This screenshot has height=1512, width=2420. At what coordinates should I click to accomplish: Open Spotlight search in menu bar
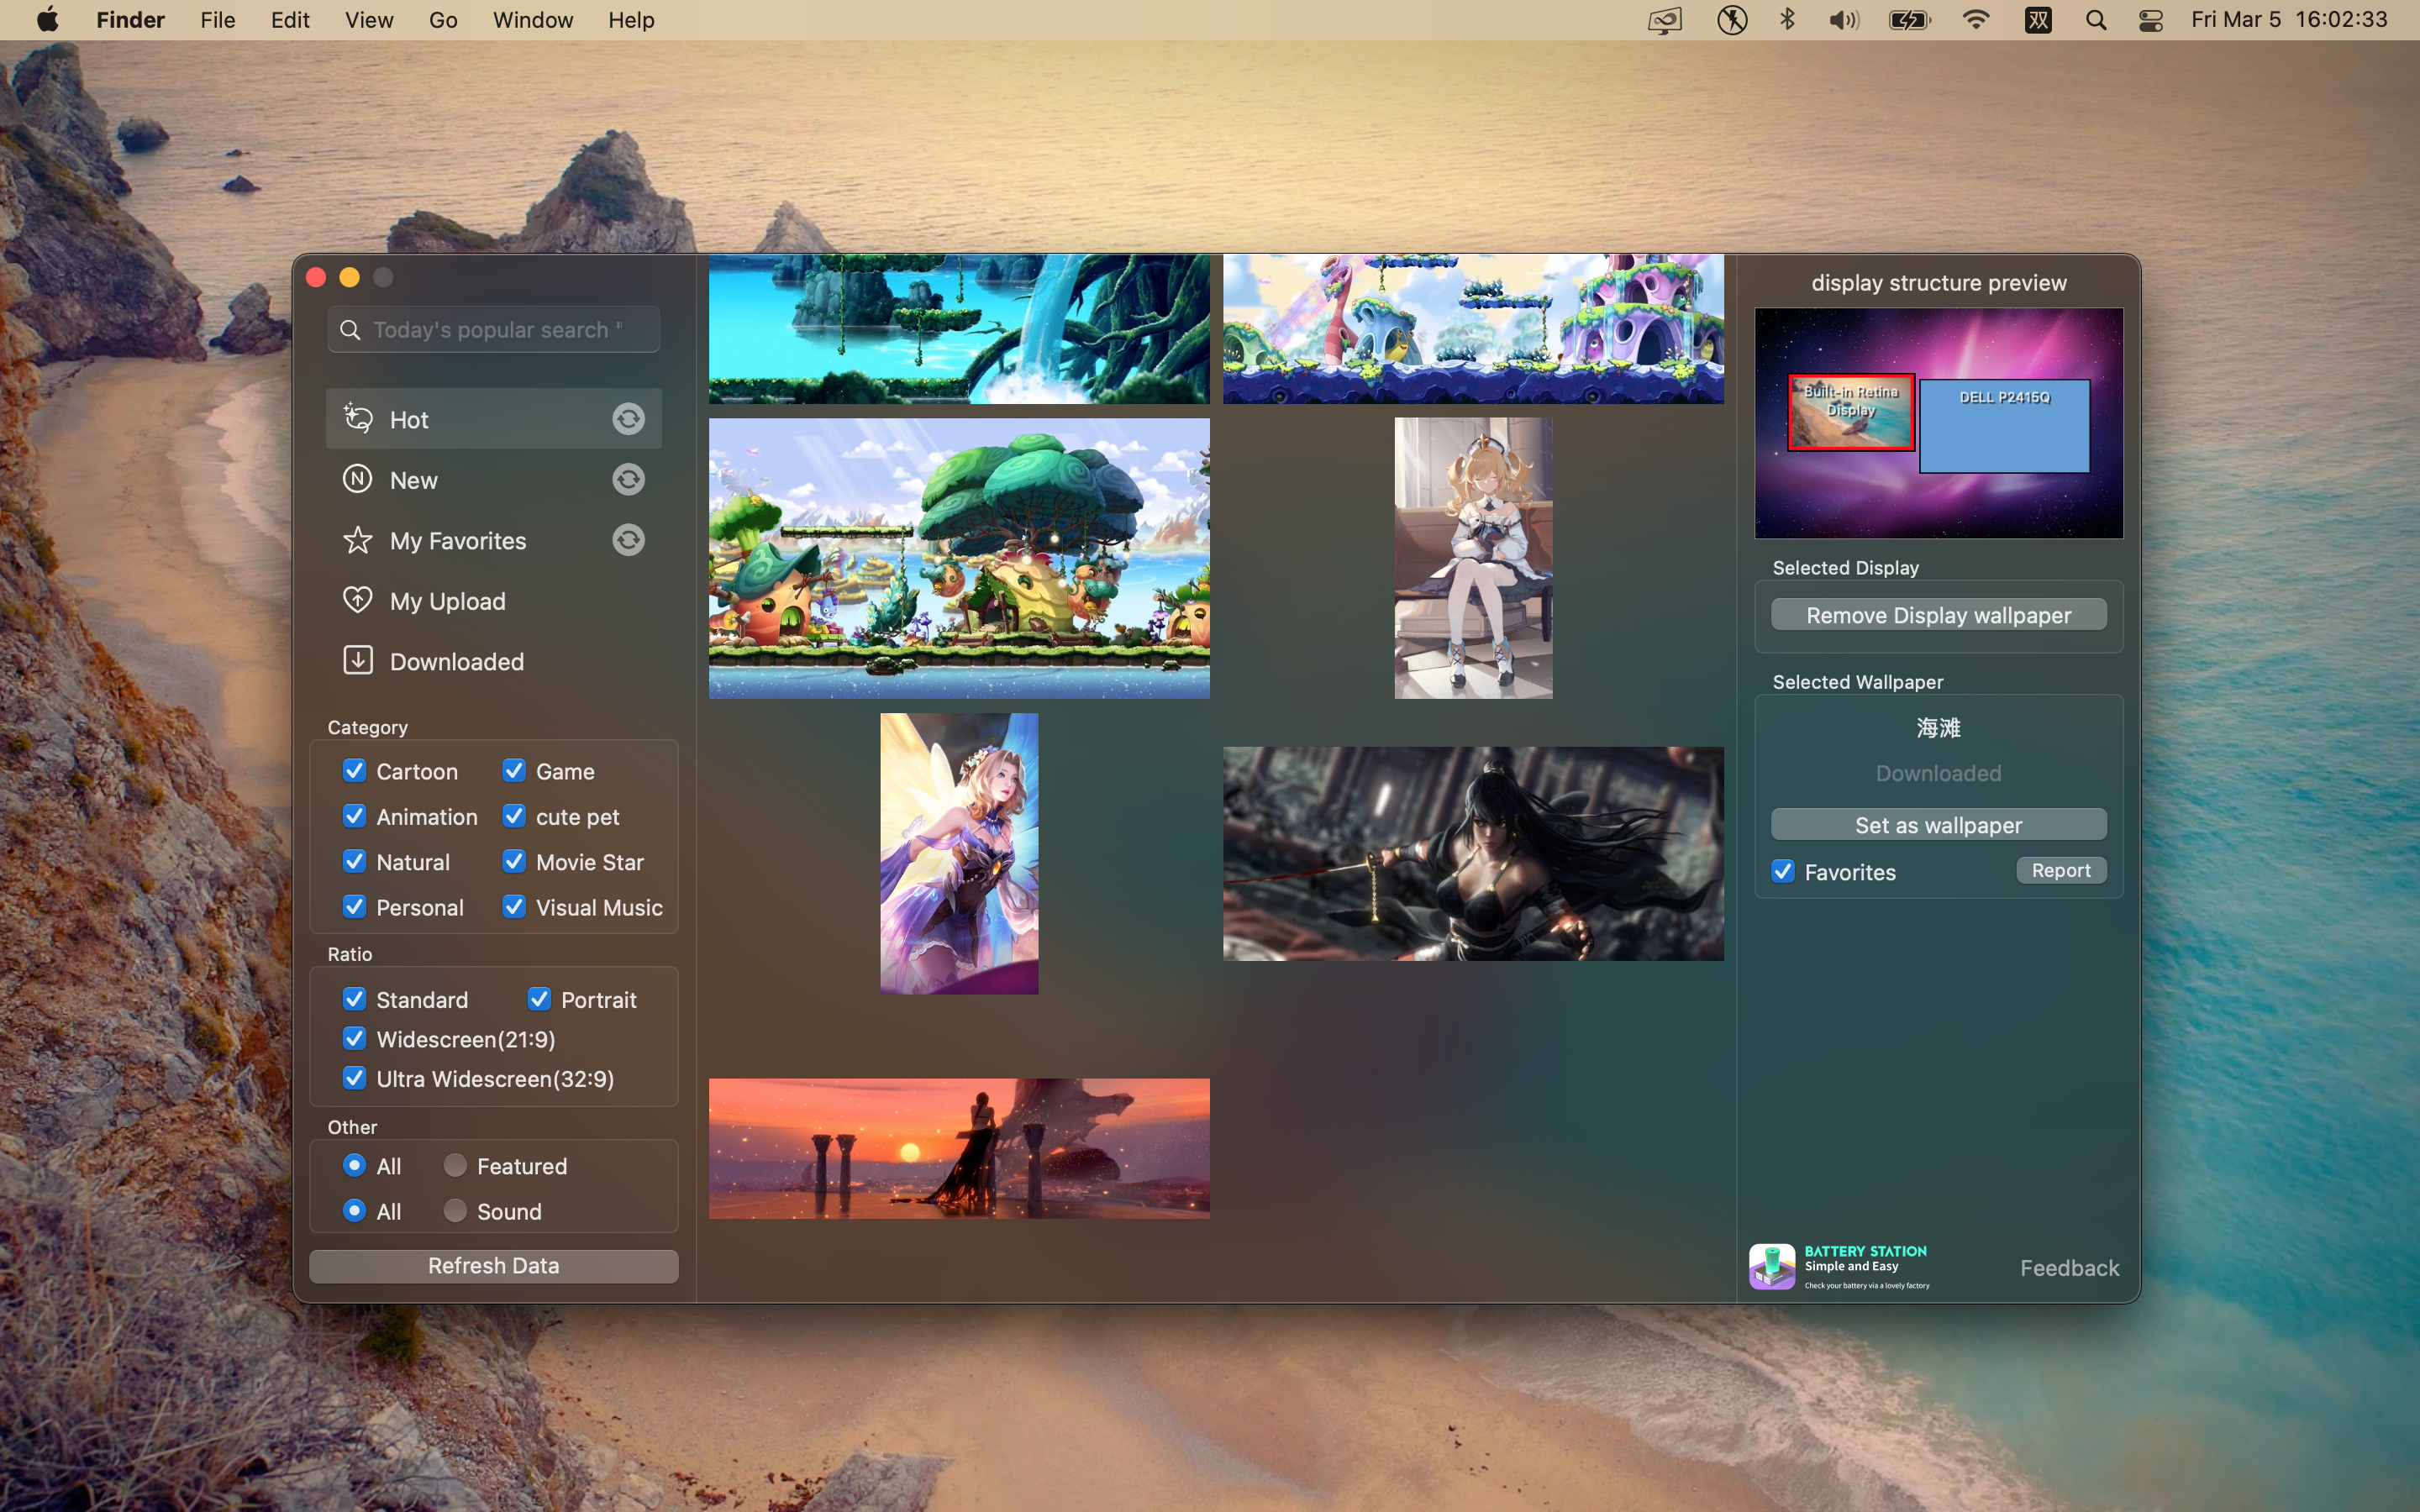[2096, 20]
